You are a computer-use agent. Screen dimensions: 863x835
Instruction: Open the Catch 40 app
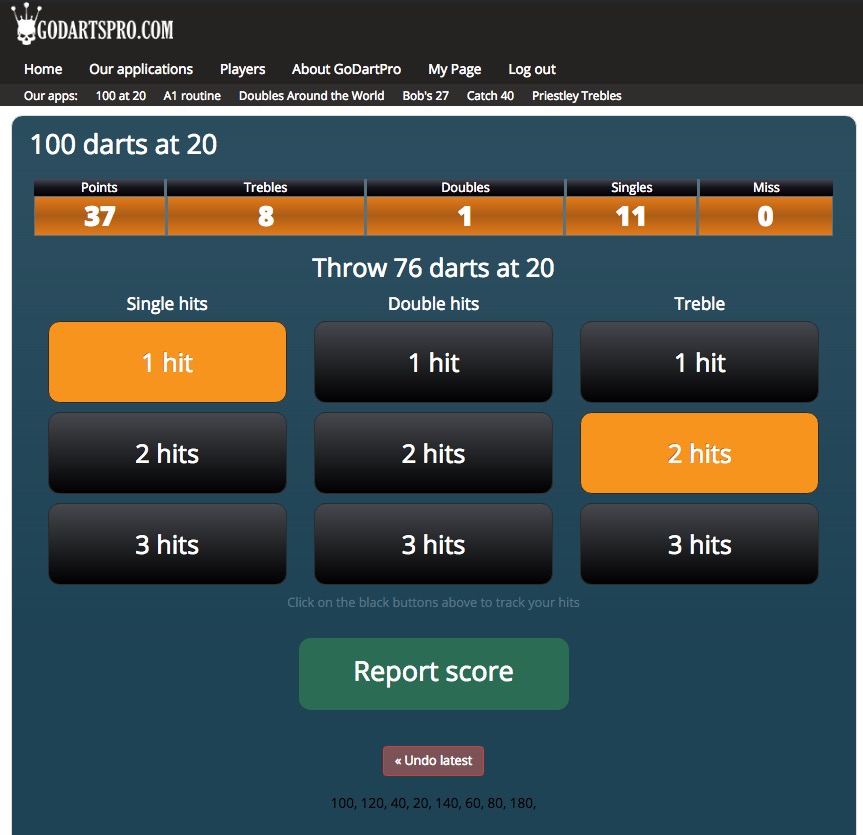click(x=490, y=96)
